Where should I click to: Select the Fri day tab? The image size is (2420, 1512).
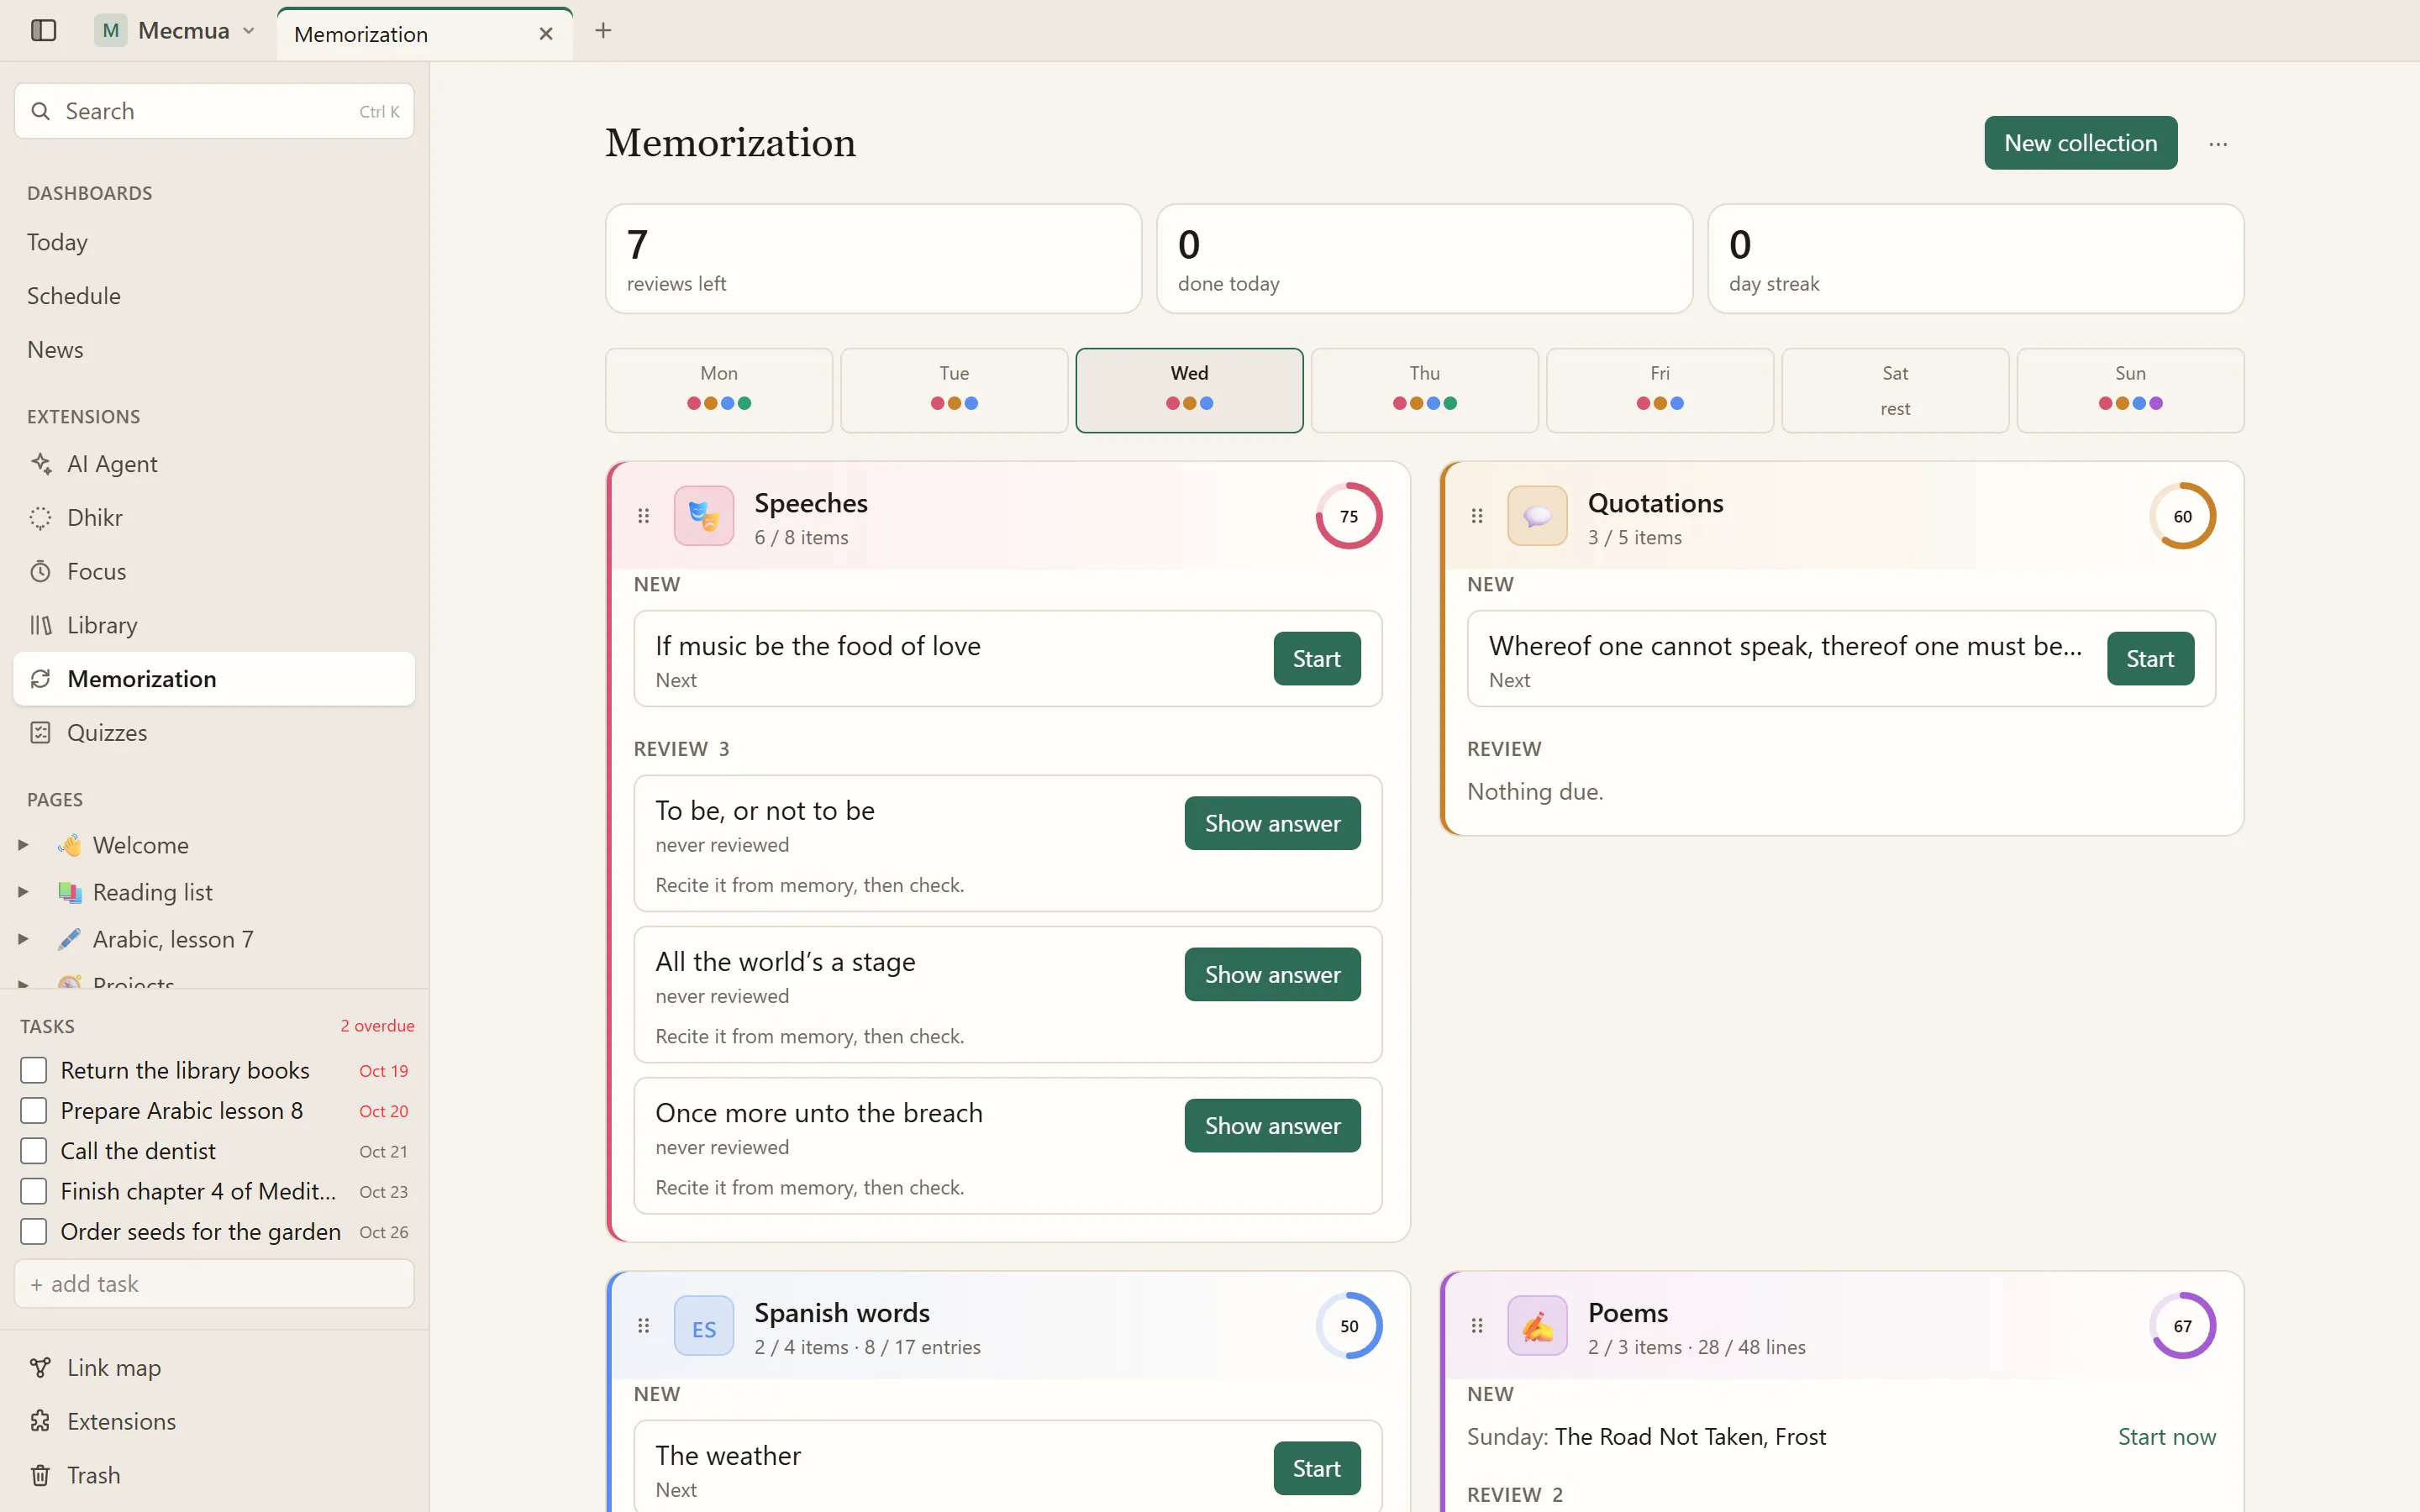[1660, 390]
